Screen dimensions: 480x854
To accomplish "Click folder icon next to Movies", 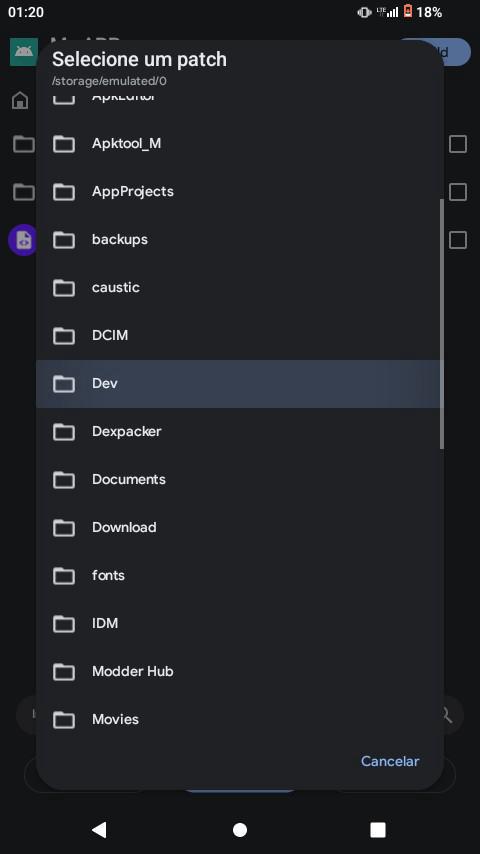I will click(64, 719).
